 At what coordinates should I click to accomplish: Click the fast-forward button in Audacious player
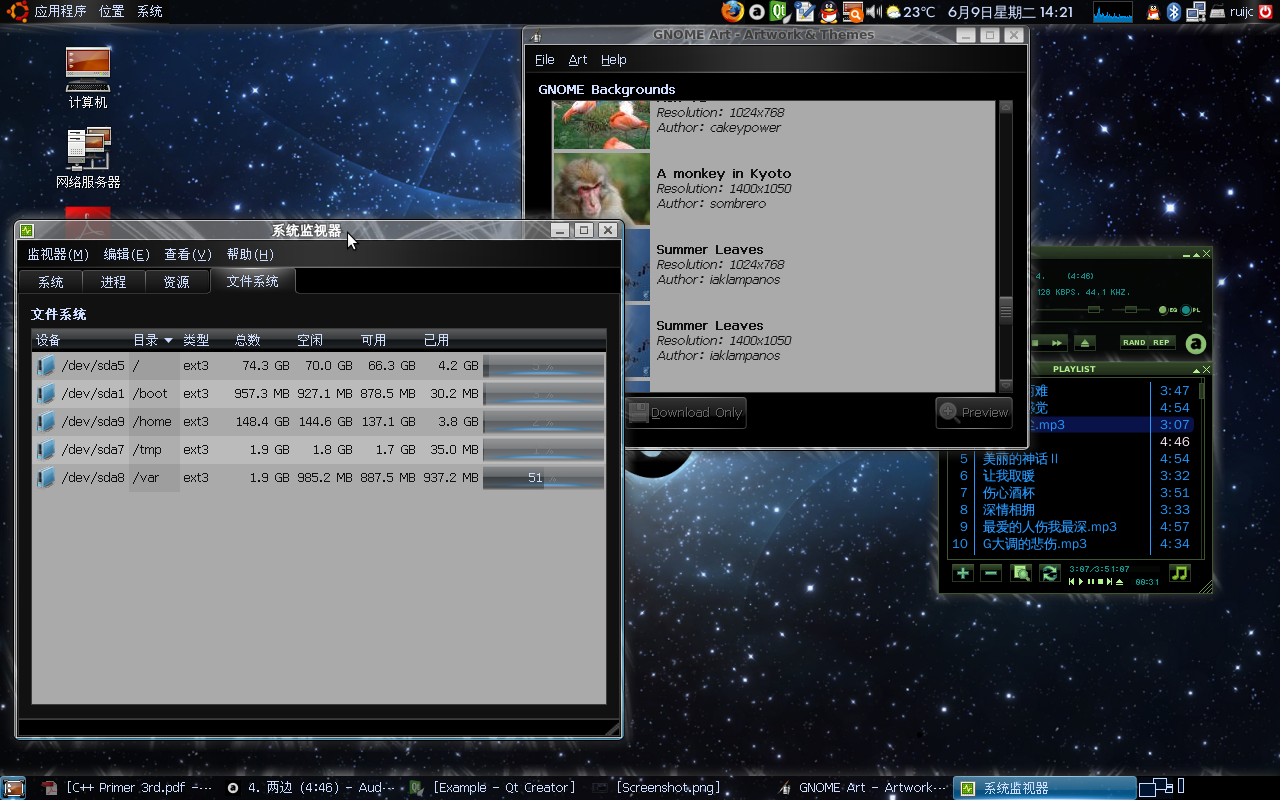1057,343
